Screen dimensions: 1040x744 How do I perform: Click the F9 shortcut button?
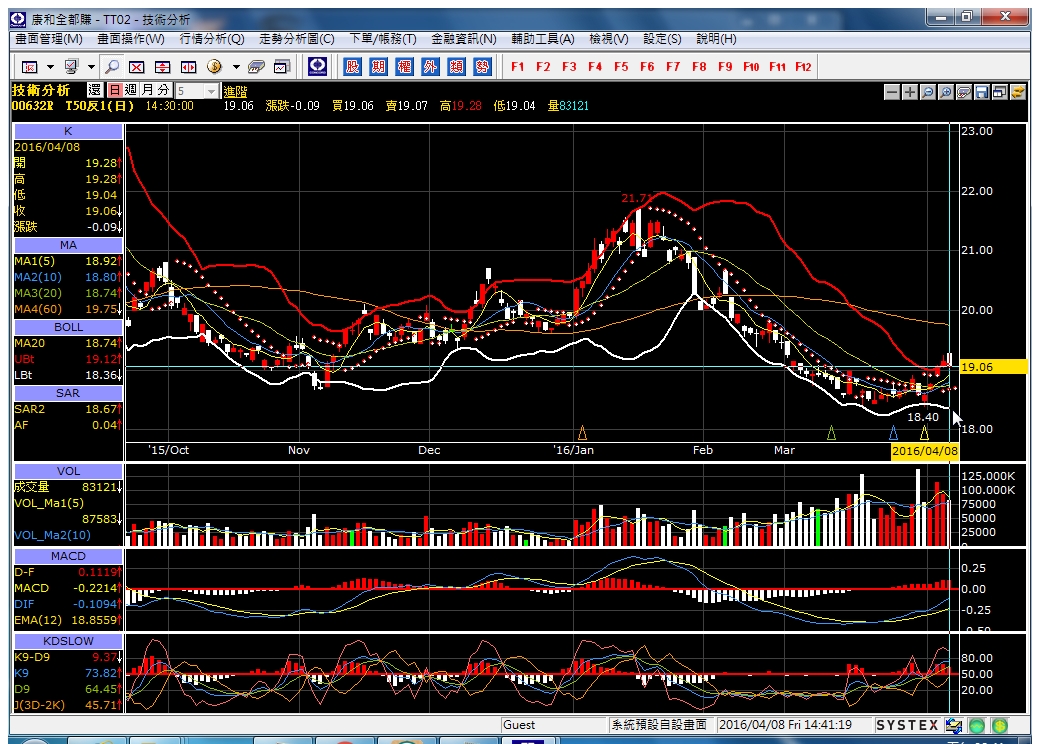point(725,67)
